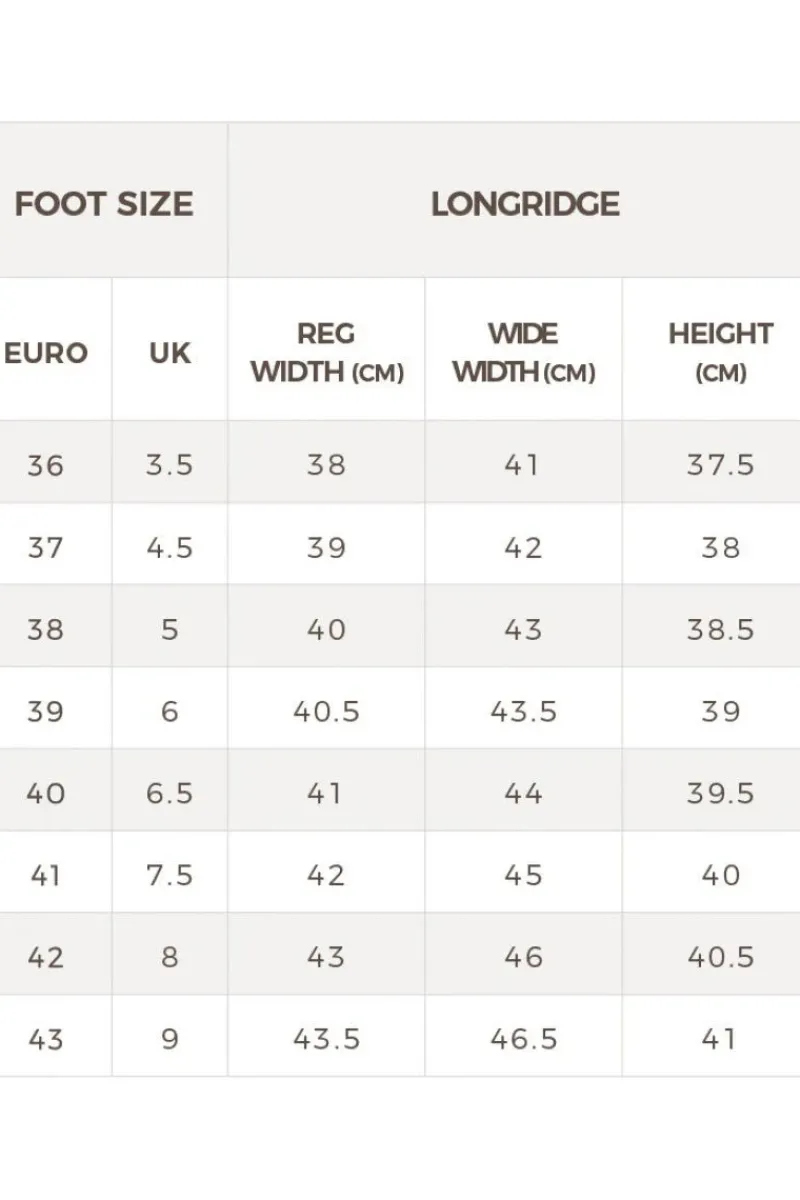
Task: Click the HEIGHT (CM) column header
Action: click(x=720, y=353)
